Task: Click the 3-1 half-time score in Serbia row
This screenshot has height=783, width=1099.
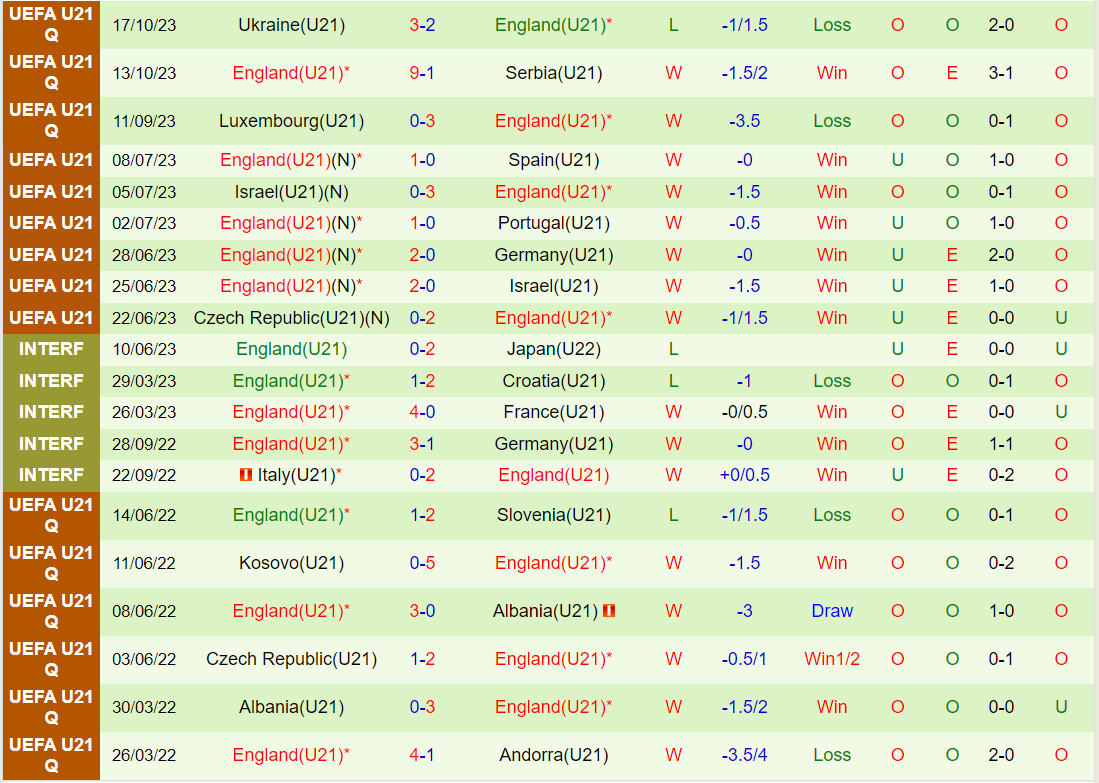Action: tap(1001, 73)
